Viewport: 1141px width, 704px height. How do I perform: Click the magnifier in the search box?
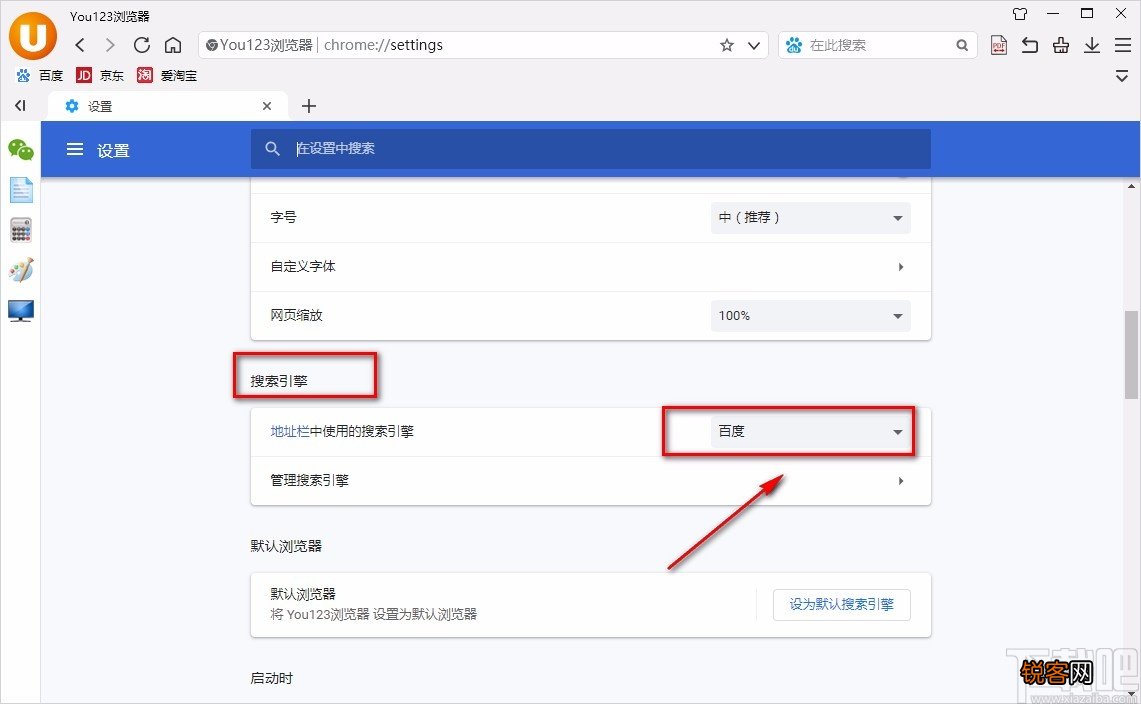[962, 45]
